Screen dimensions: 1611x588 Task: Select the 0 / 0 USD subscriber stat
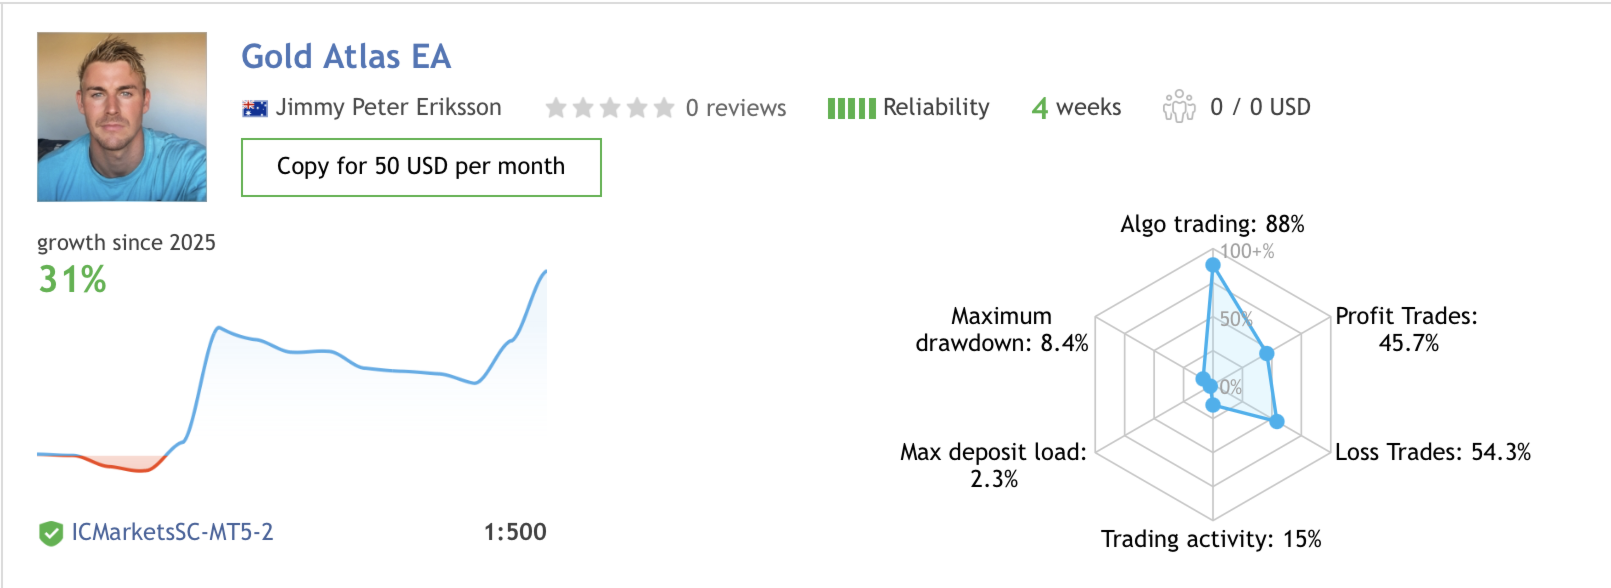click(1261, 107)
